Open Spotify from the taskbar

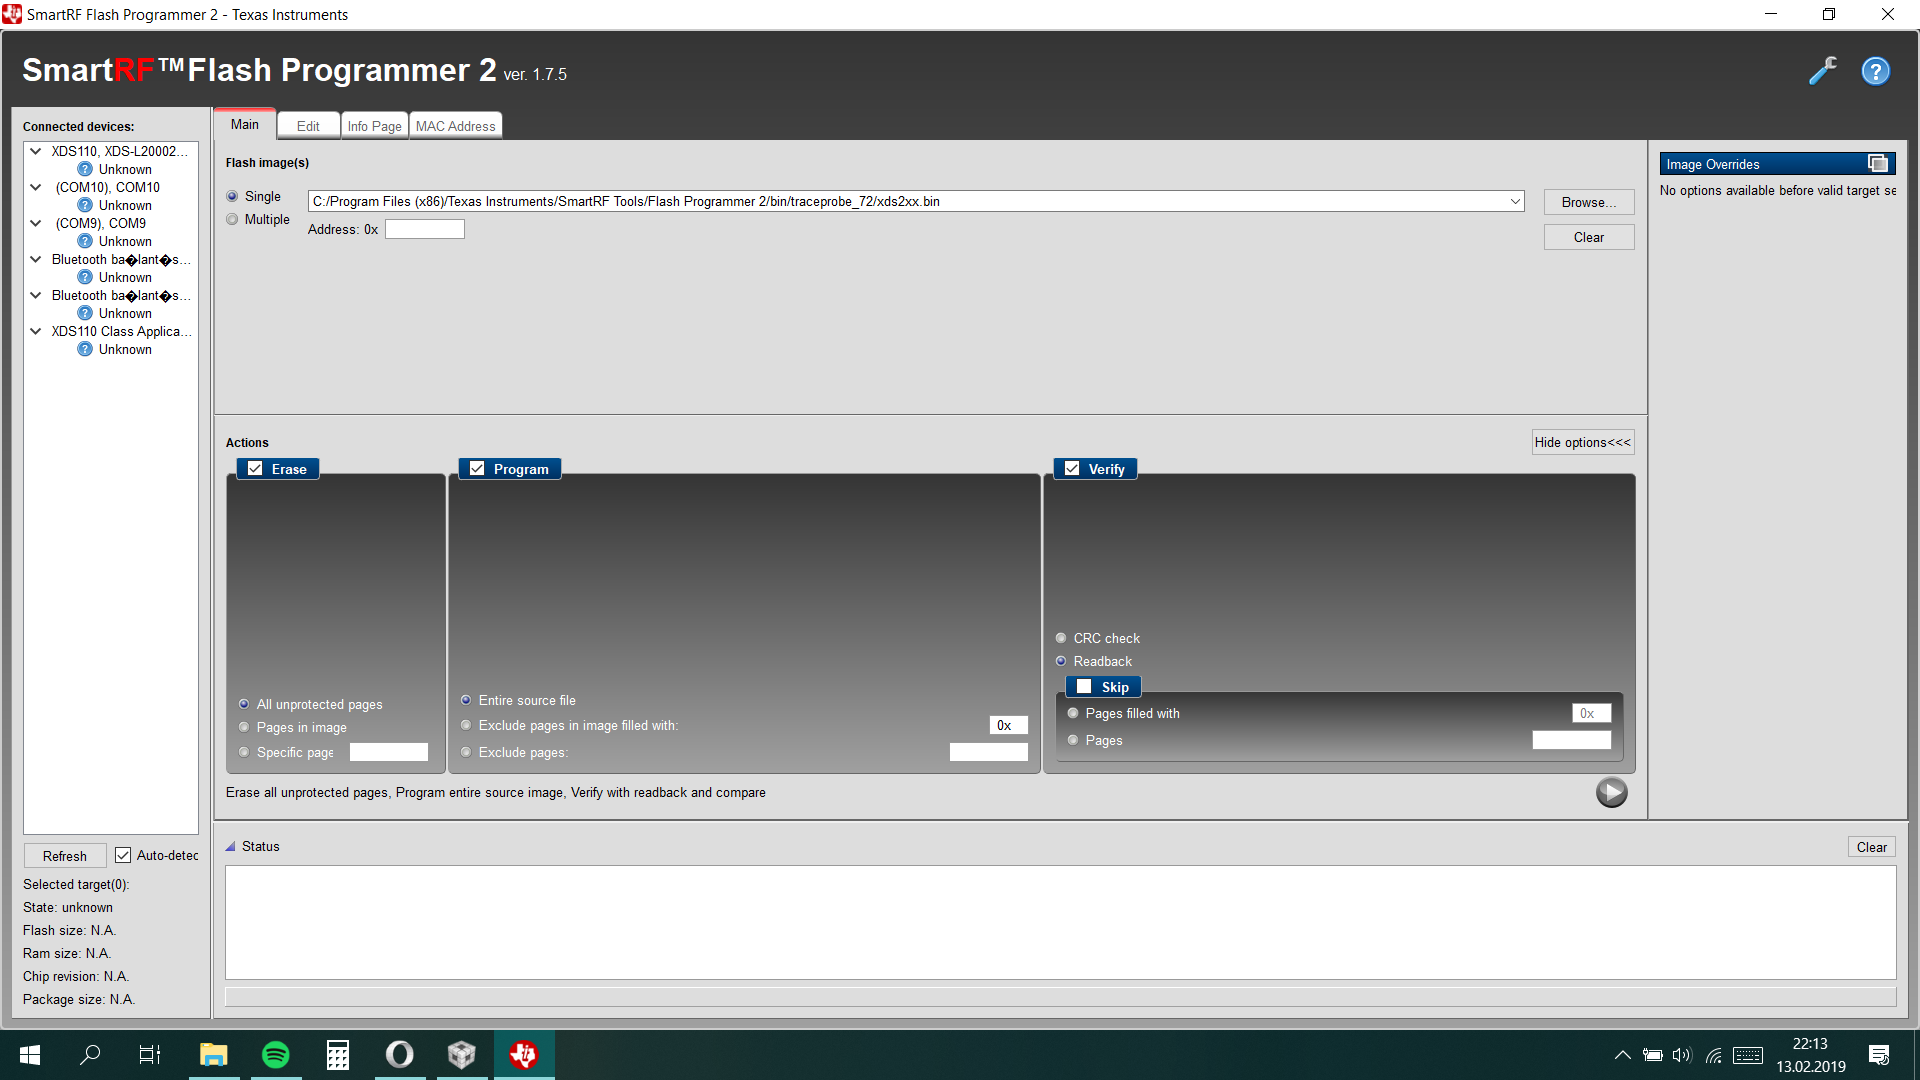coord(275,1055)
